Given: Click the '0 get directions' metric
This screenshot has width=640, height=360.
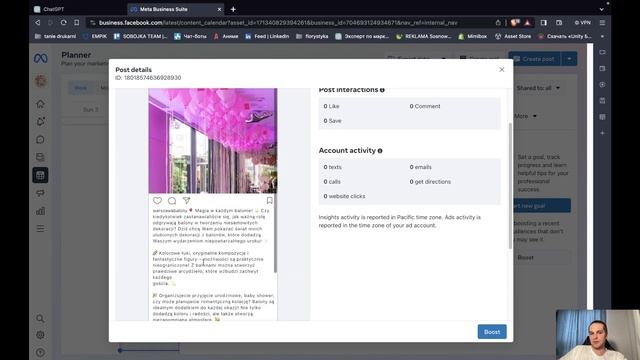Looking at the screenshot, I should tap(430, 182).
